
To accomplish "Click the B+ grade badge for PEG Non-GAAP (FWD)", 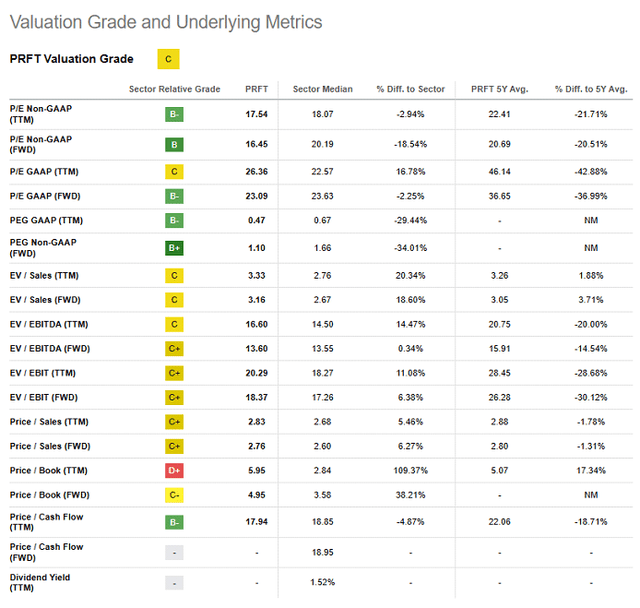I will (174, 248).
